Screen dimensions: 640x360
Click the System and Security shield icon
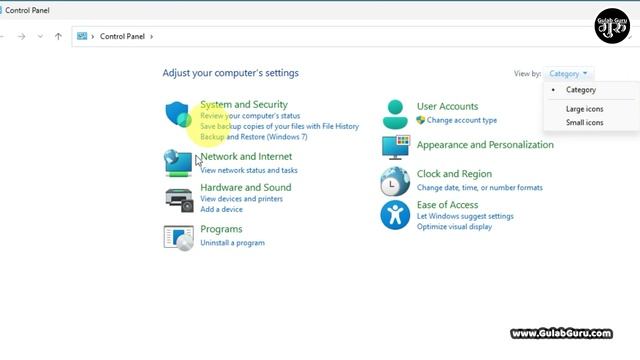pyautogui.click(x=178, y=114)
